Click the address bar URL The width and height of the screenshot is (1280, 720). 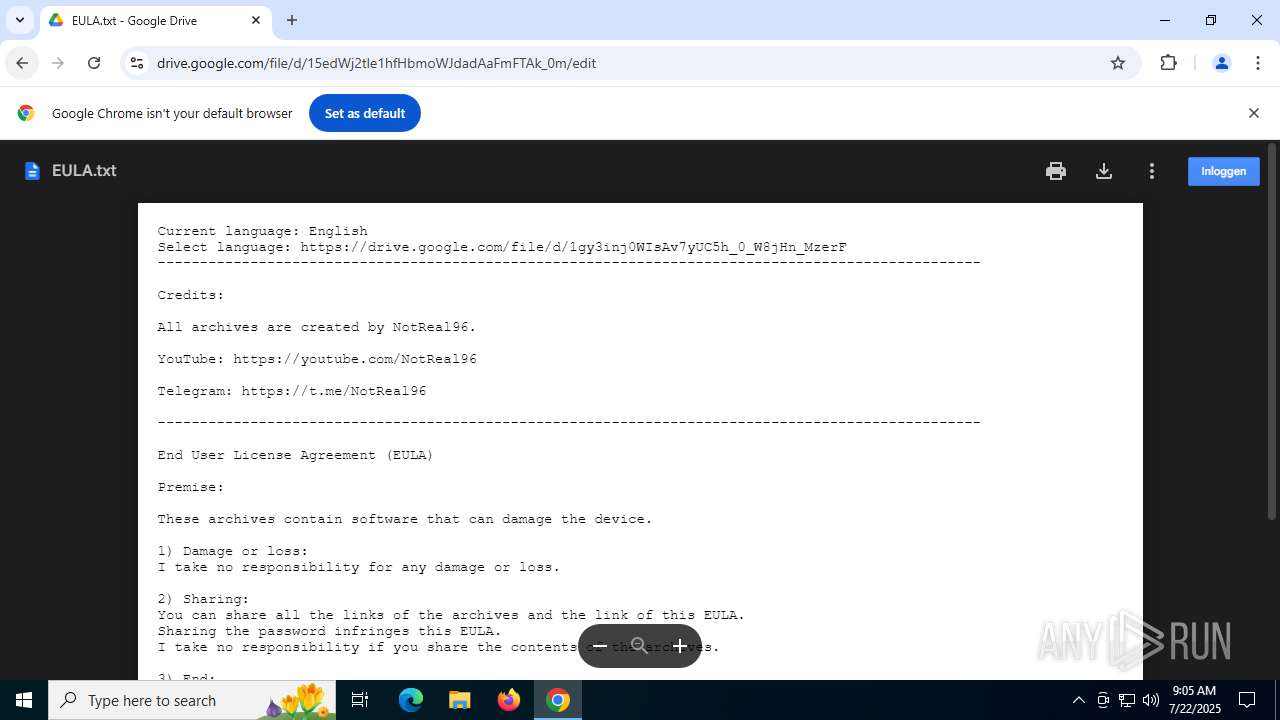376,63
